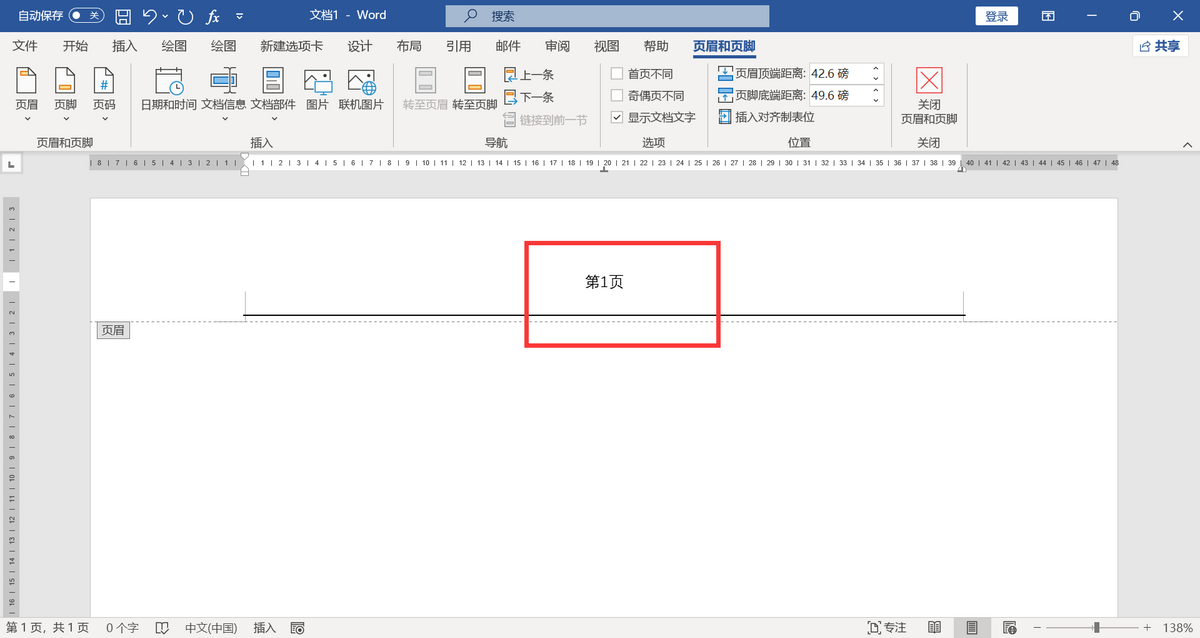This screenshot has width=1200, height=638.
Task: Open ribbon display options icon
Action: click(x=1048, y=16)
